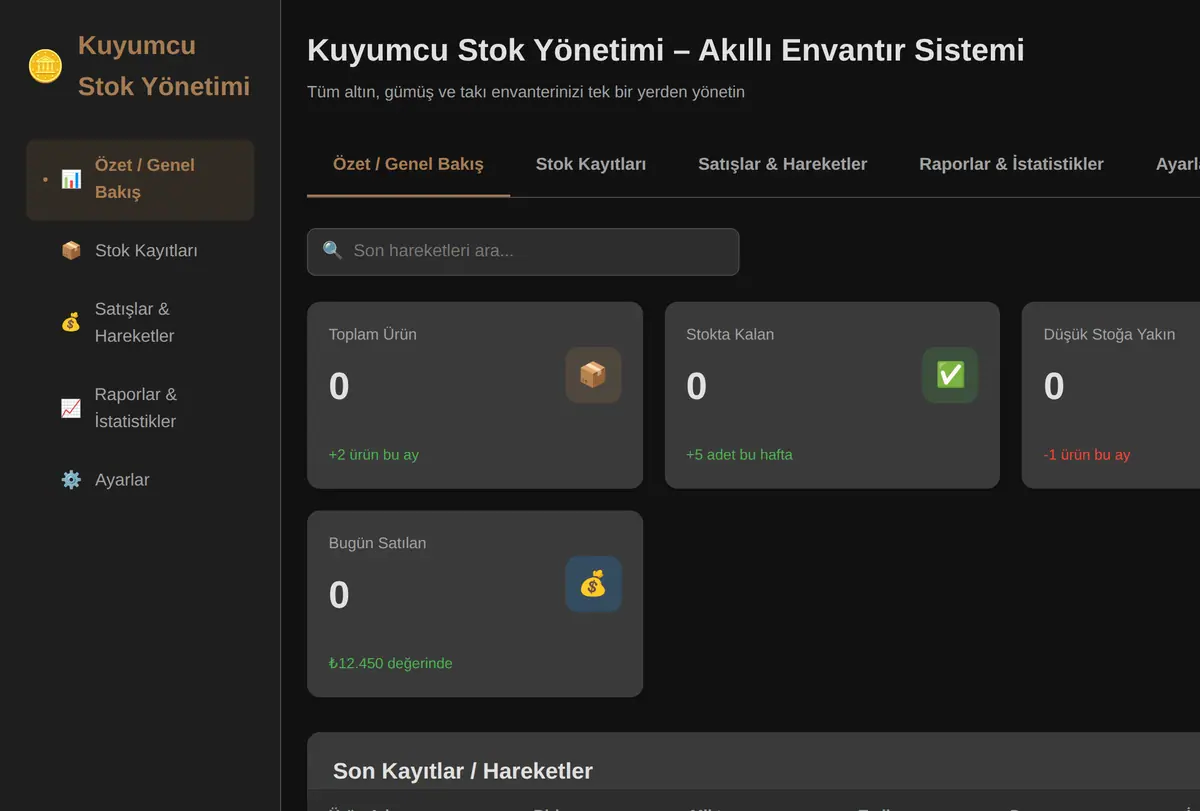Open Özet / Genel Bakış in the sidebar
Viewport: 1200px width, 811px height.
point(140,179)
